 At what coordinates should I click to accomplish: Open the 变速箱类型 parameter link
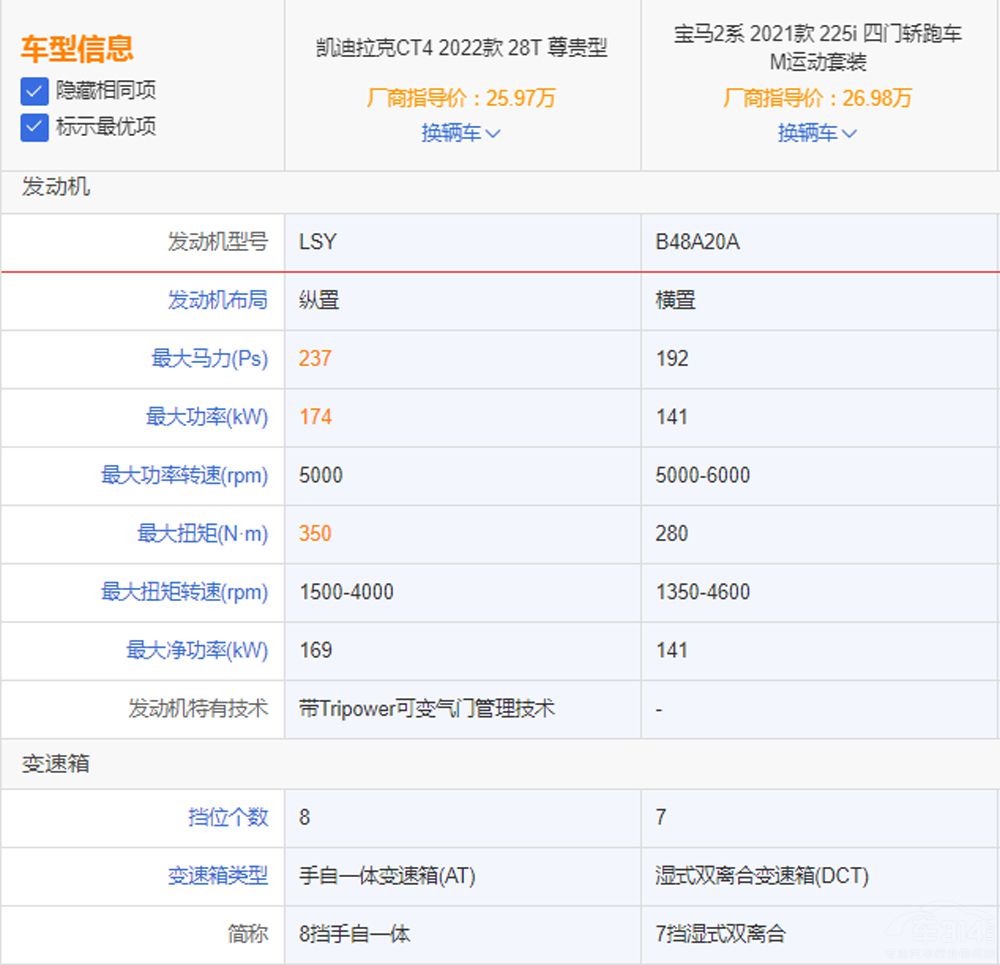(217, 876)
